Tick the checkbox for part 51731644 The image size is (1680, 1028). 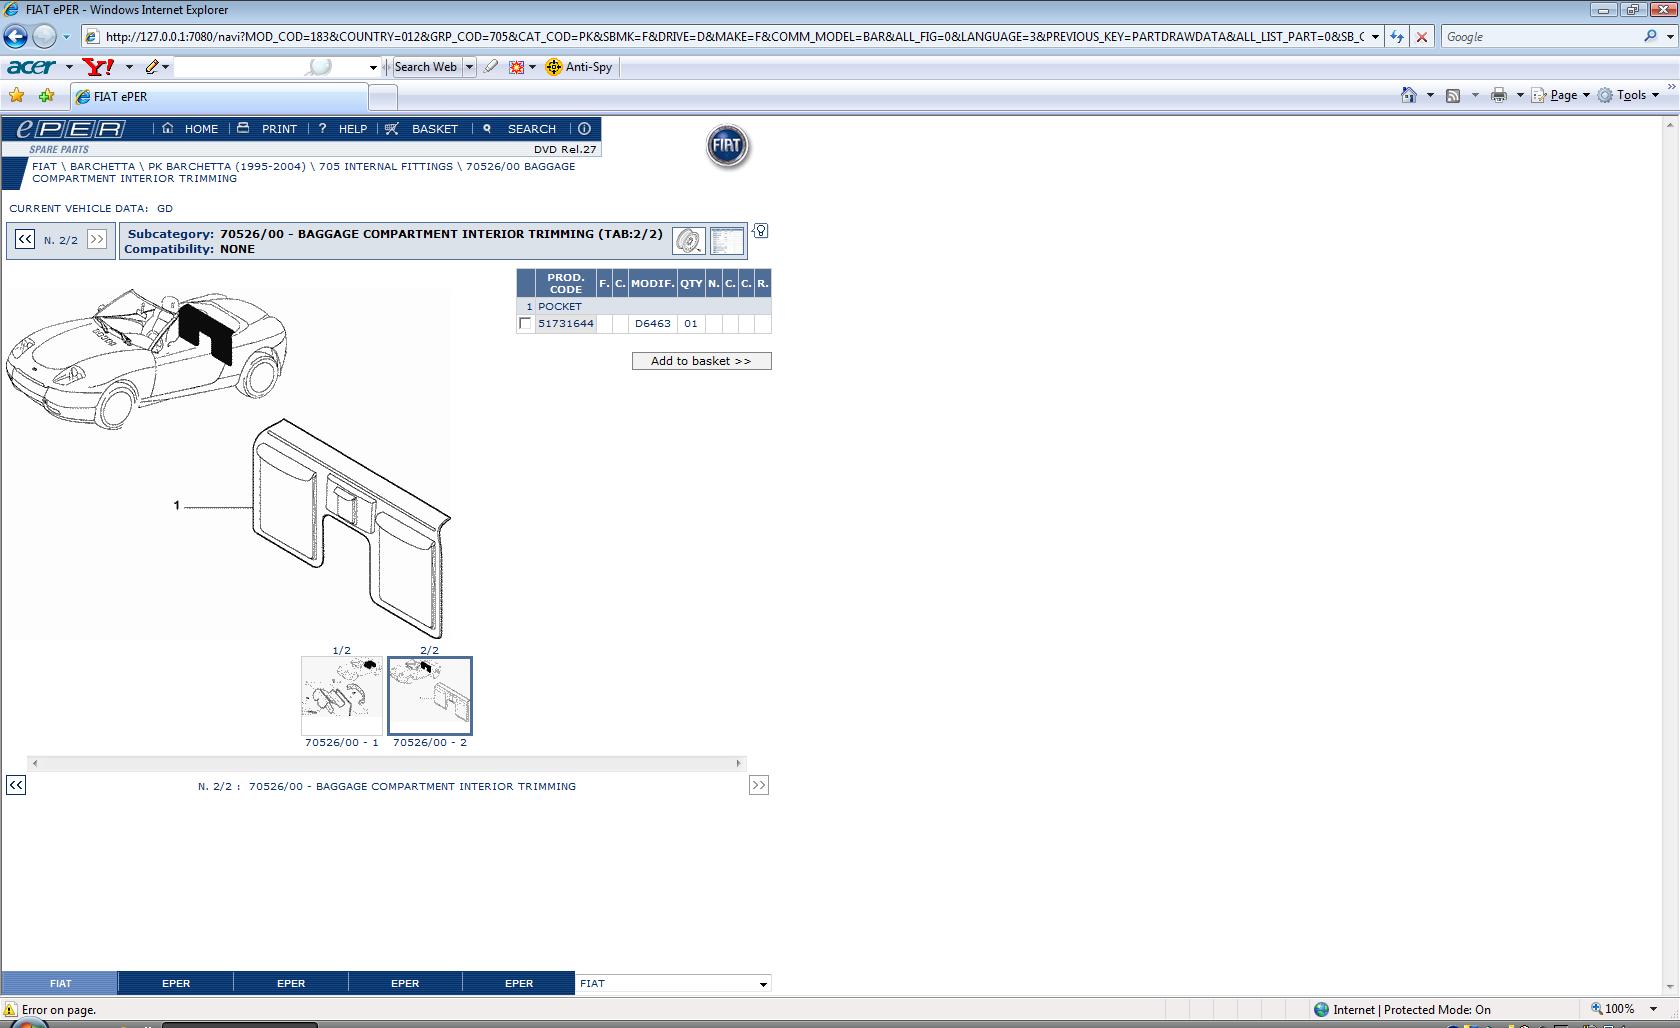click(x=525, y=324)
